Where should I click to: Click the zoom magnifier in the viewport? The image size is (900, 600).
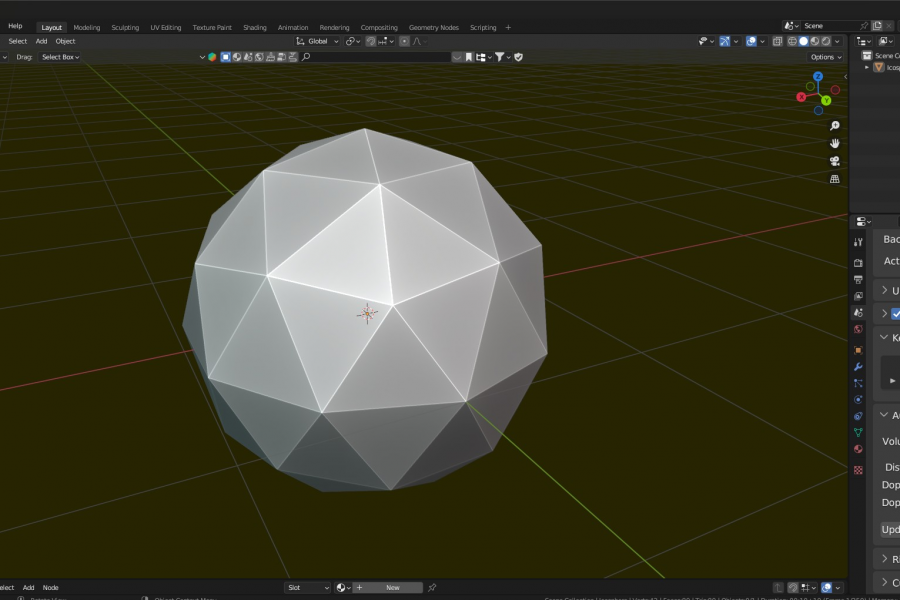click(835, 126)
